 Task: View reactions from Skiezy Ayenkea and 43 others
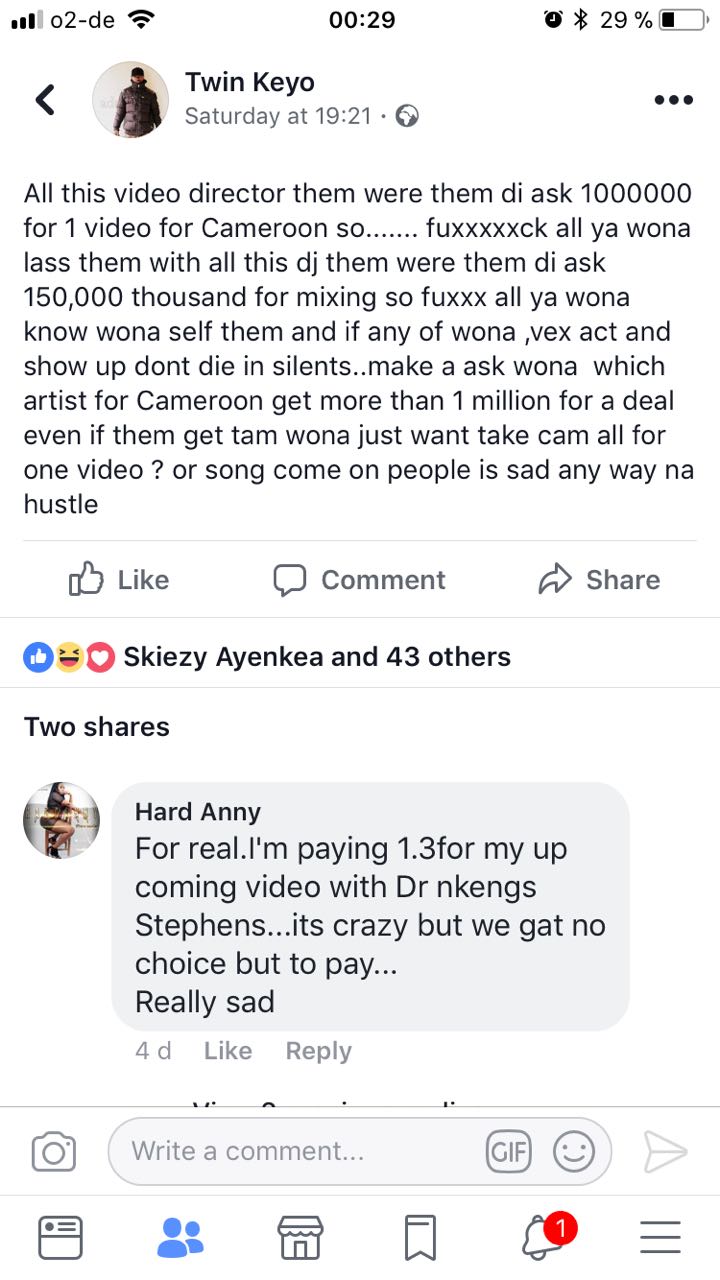point(316,657)
